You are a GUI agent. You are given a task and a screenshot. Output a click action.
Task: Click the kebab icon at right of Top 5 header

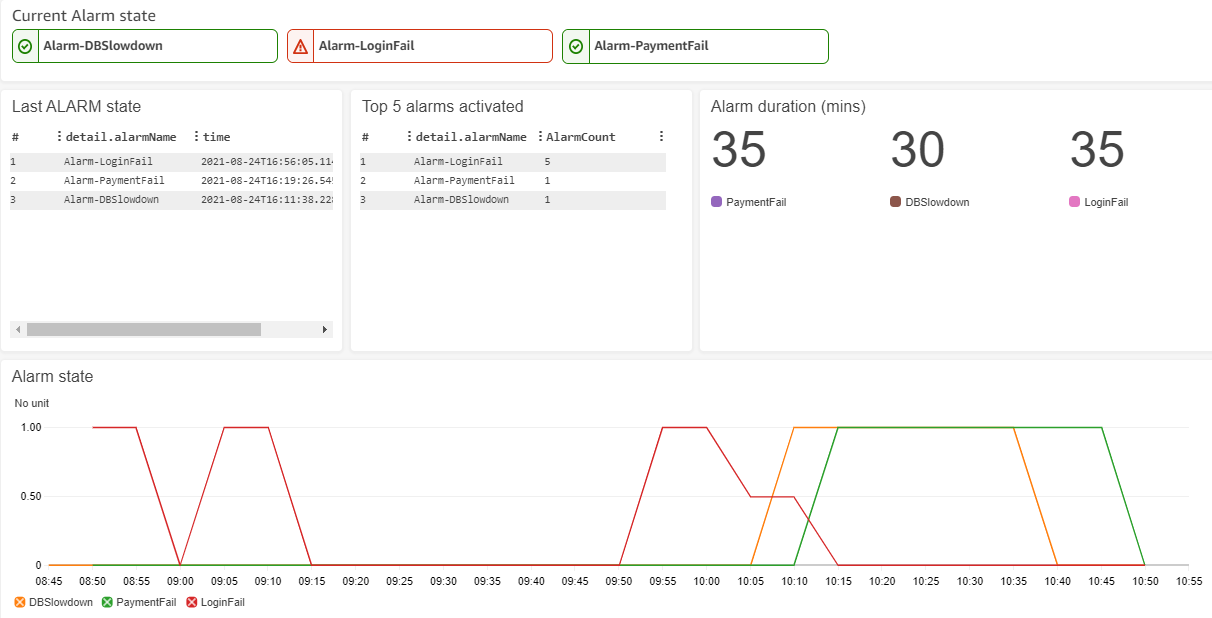pyautogui.click(x=661, y=136)
